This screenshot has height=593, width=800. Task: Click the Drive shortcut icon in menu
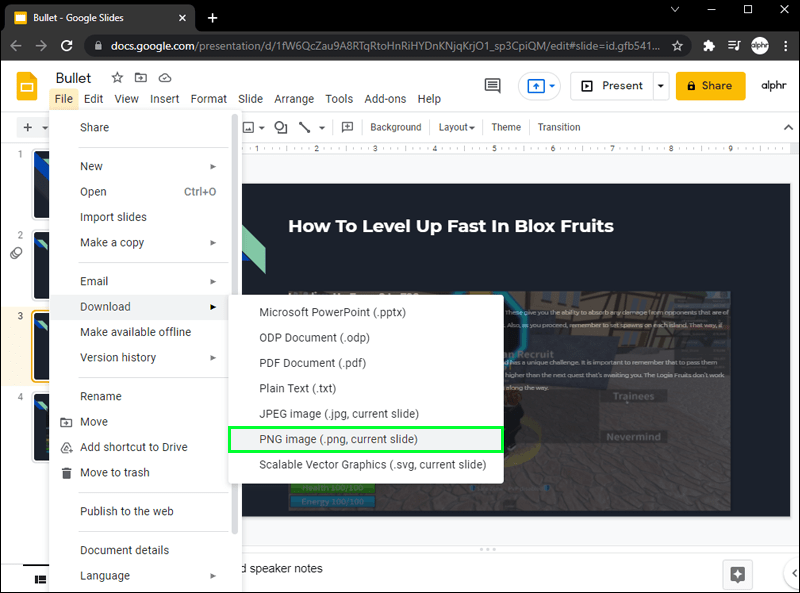[x=66, y=448]
